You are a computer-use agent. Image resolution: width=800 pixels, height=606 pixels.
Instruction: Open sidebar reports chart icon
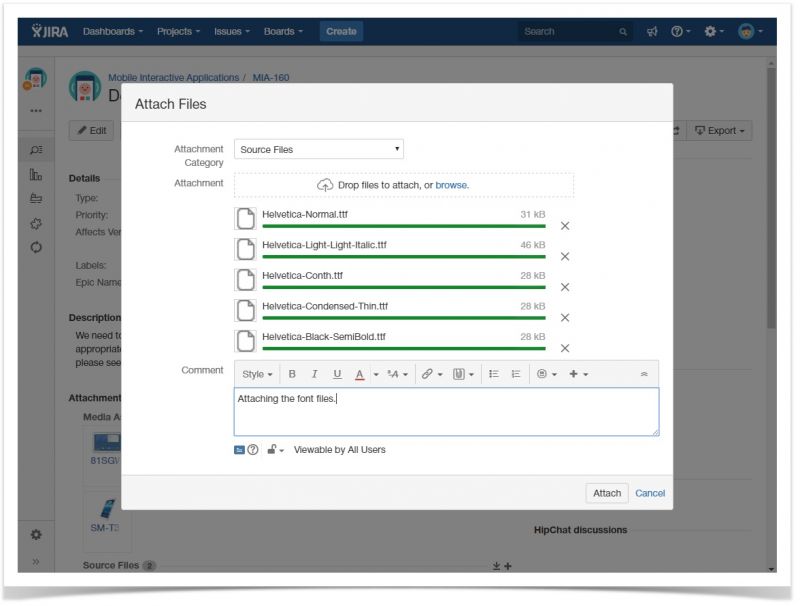click(x=36, y=174)
